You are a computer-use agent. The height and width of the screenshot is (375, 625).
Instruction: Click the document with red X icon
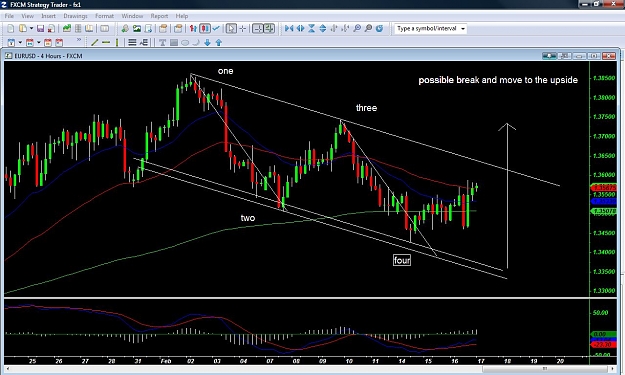[51, 28]
